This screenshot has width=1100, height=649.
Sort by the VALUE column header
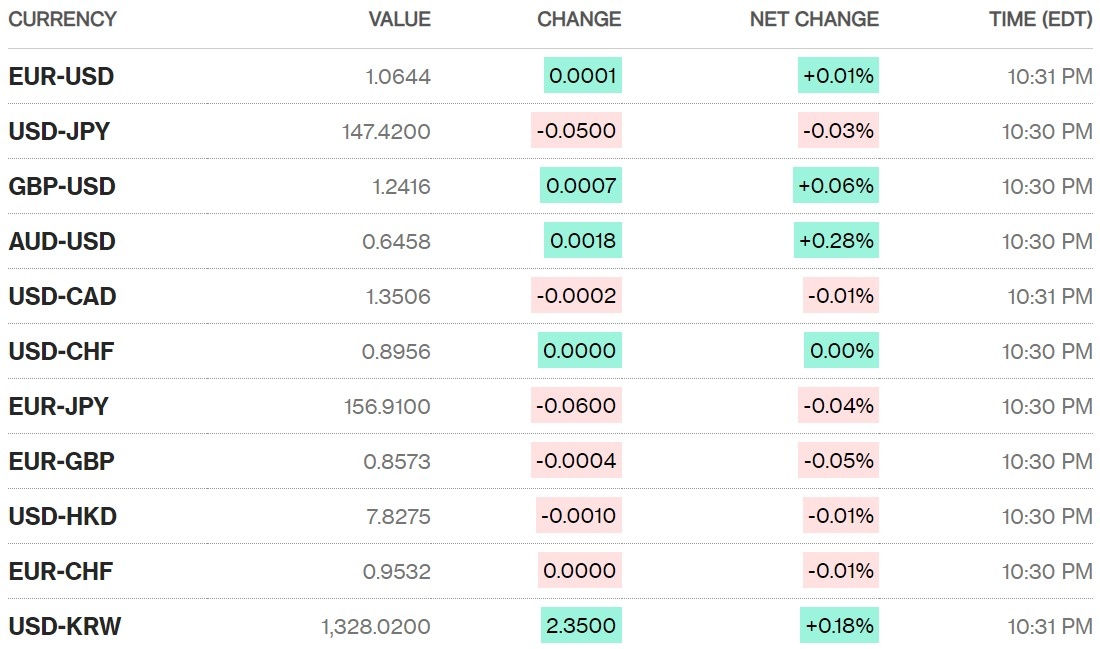(x=399, y=19)
